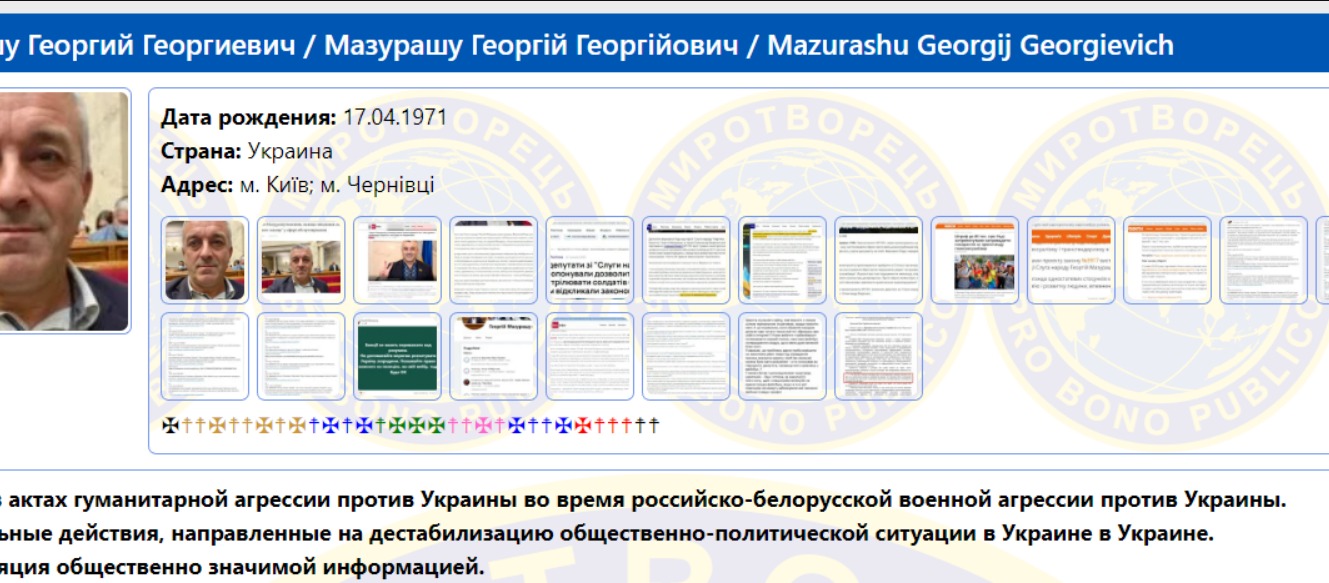Open the Facebook profile thumbnail Георгій Мазураш

pos(492,356)
